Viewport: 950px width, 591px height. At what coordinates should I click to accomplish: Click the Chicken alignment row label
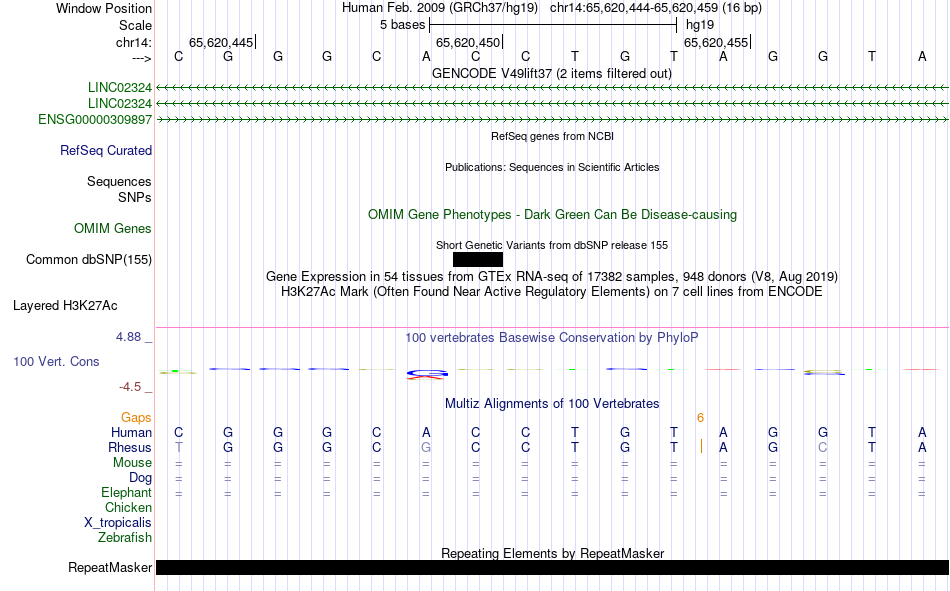pyautogui.click(x=128, y=507)
